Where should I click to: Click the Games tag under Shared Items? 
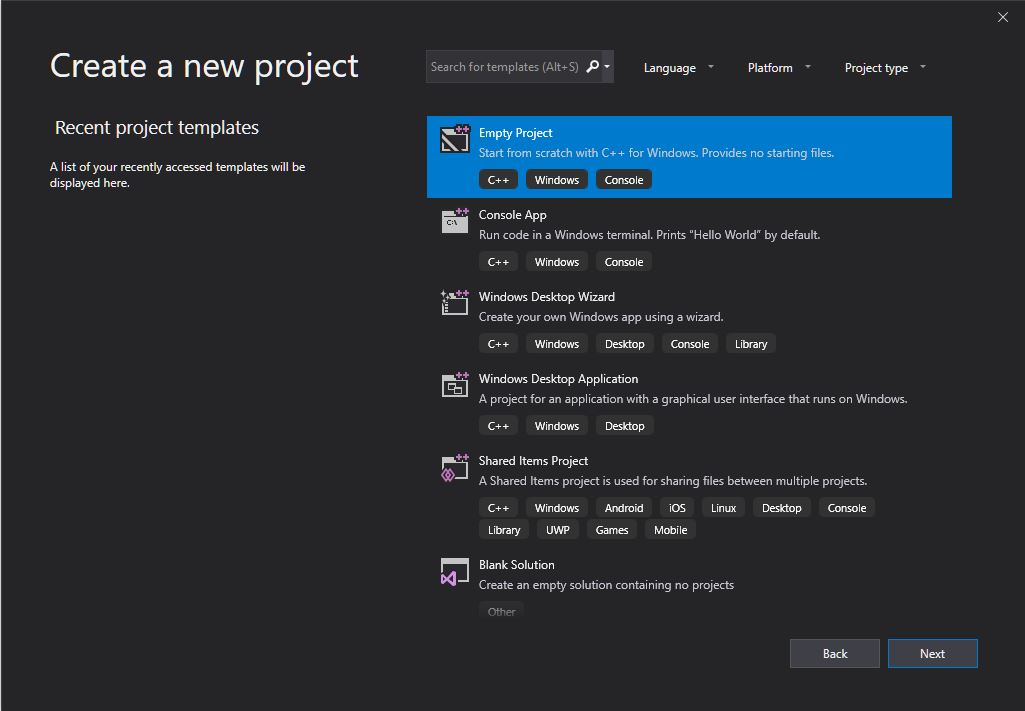(612, 530)
